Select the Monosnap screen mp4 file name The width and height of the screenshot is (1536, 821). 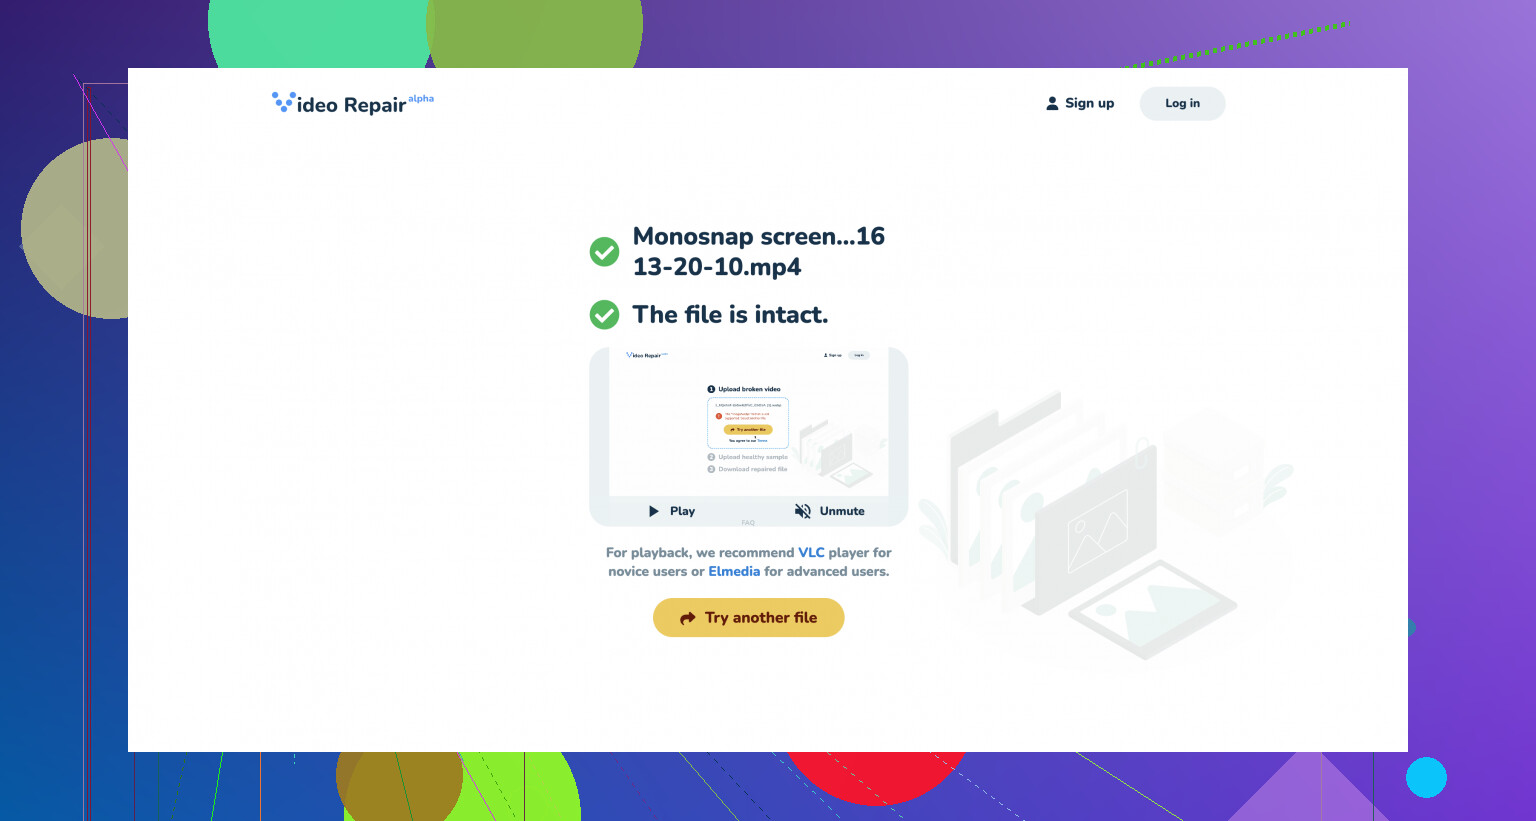click(x=758, y=251)
